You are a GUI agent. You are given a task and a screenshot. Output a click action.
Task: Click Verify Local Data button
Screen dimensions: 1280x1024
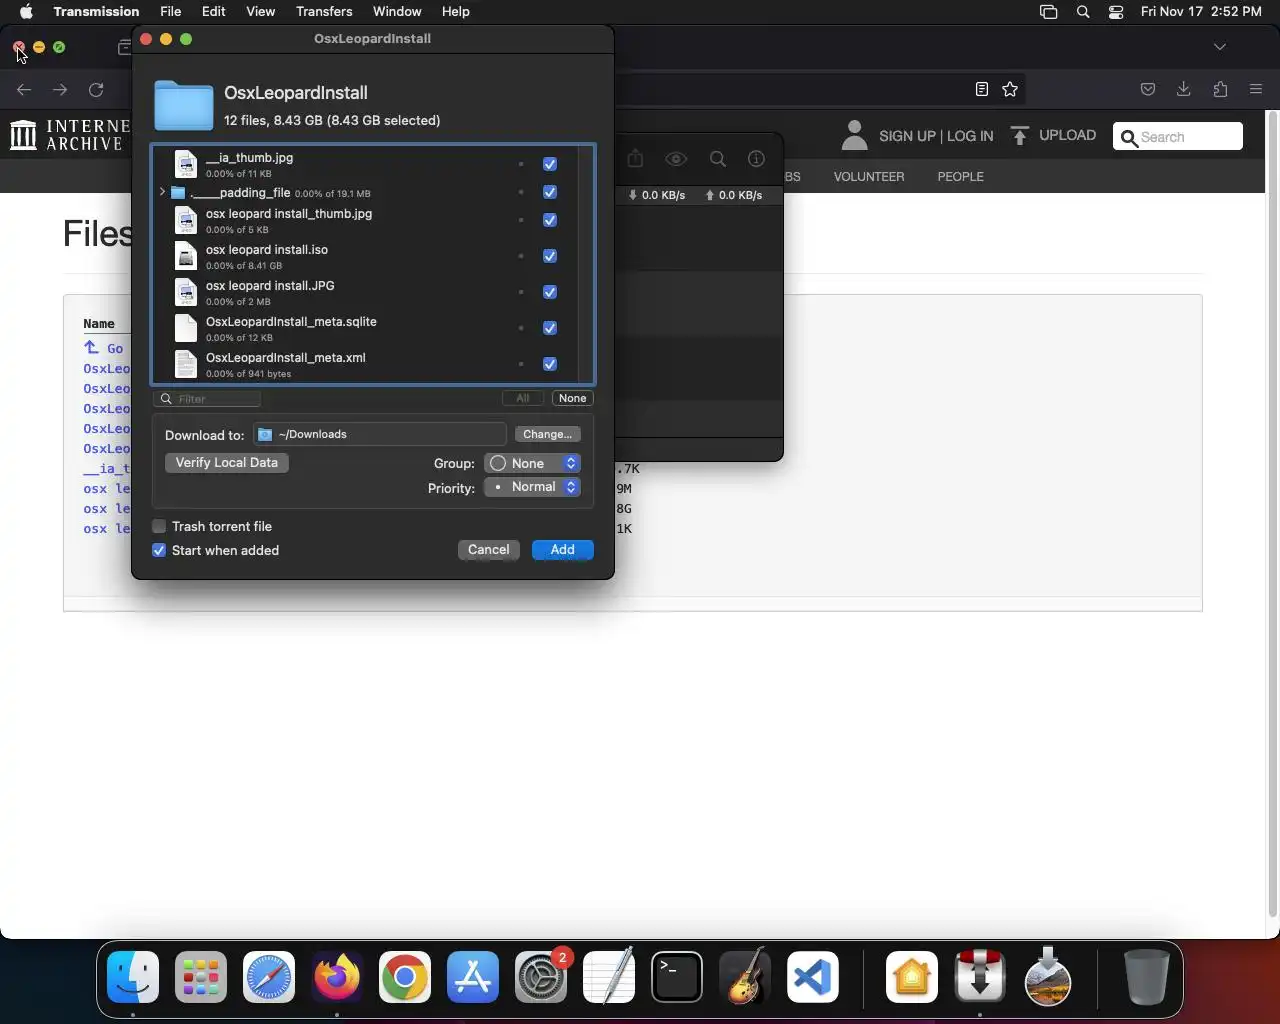coord(227,463)
